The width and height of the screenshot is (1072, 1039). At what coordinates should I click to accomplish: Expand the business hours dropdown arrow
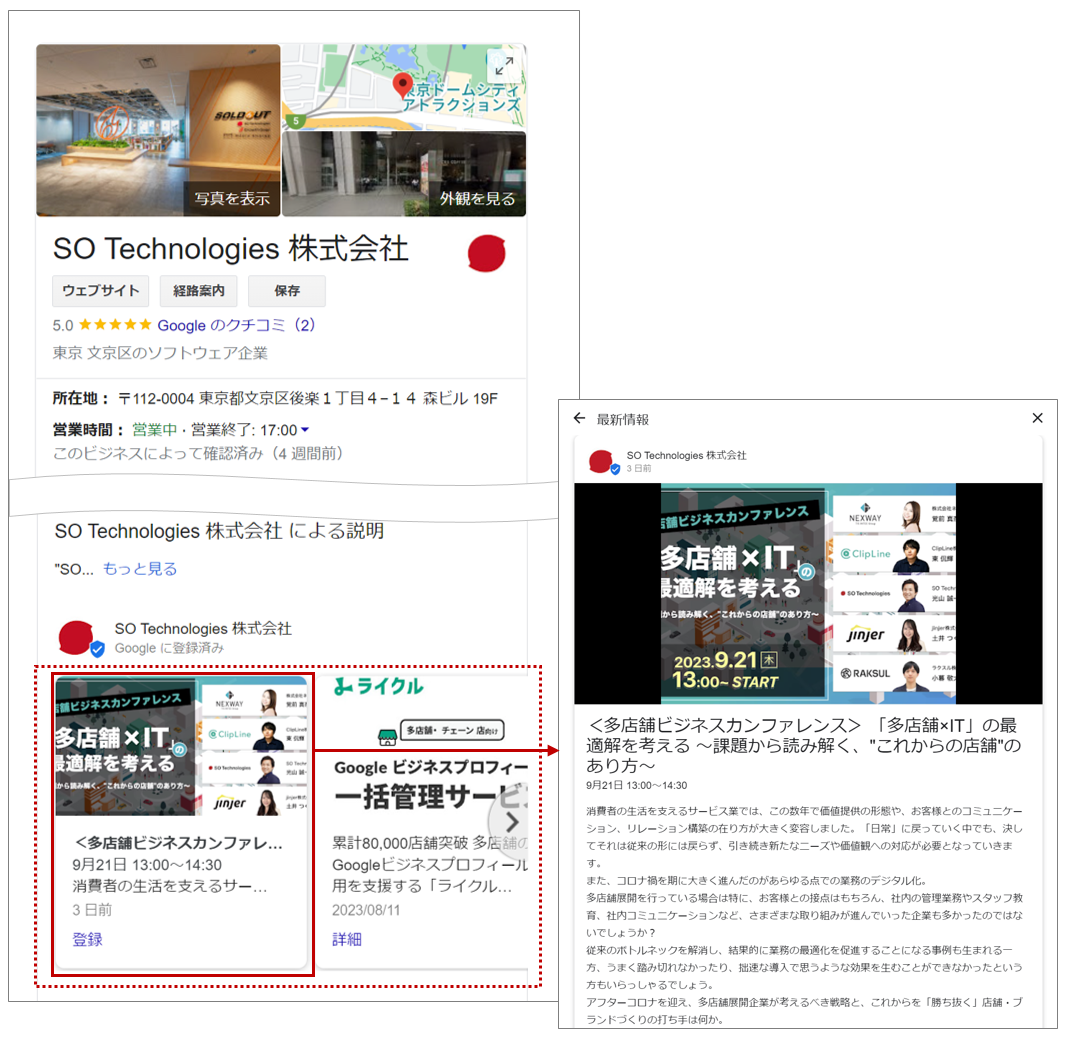305,431
